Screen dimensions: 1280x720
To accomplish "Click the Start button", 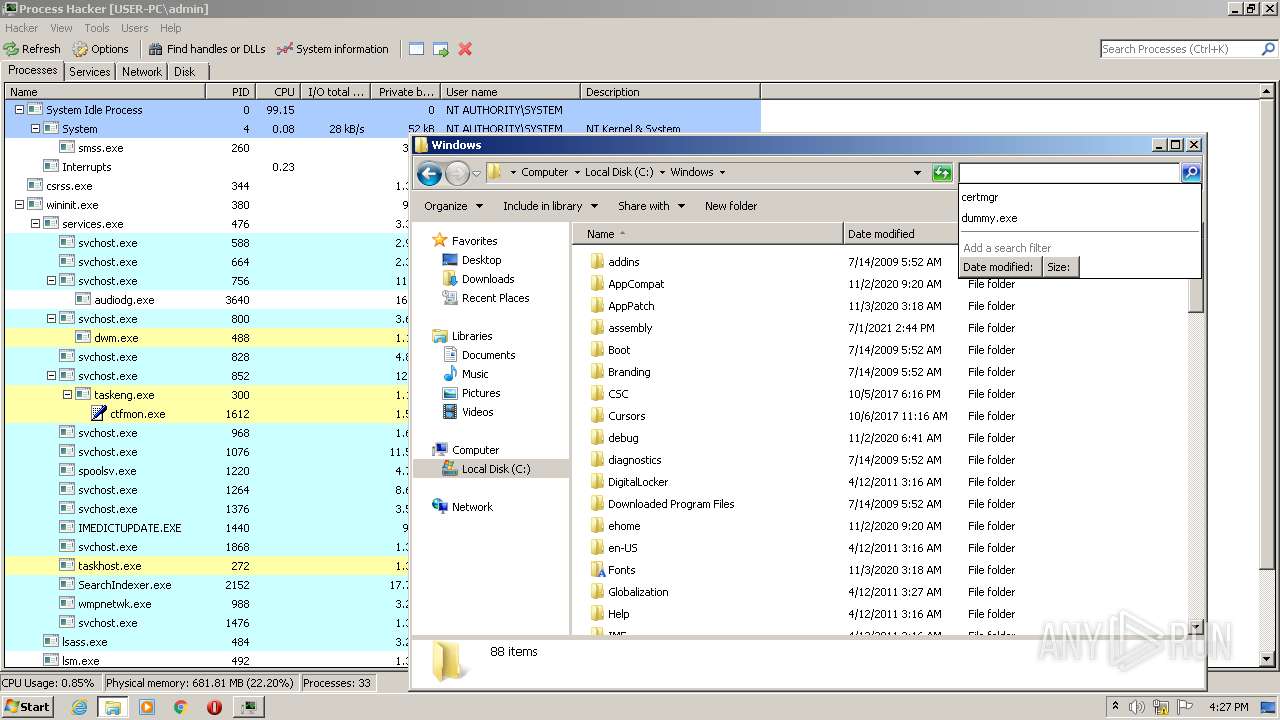I will [27, 707].
